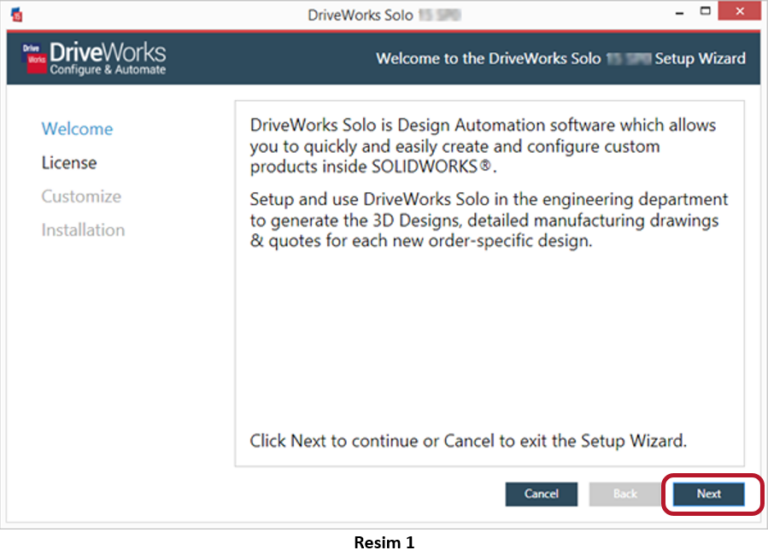Viewport: 768px width, 556px height.
Task: Click the 'Configure & Automate' tagline
Action: point(108,70)
